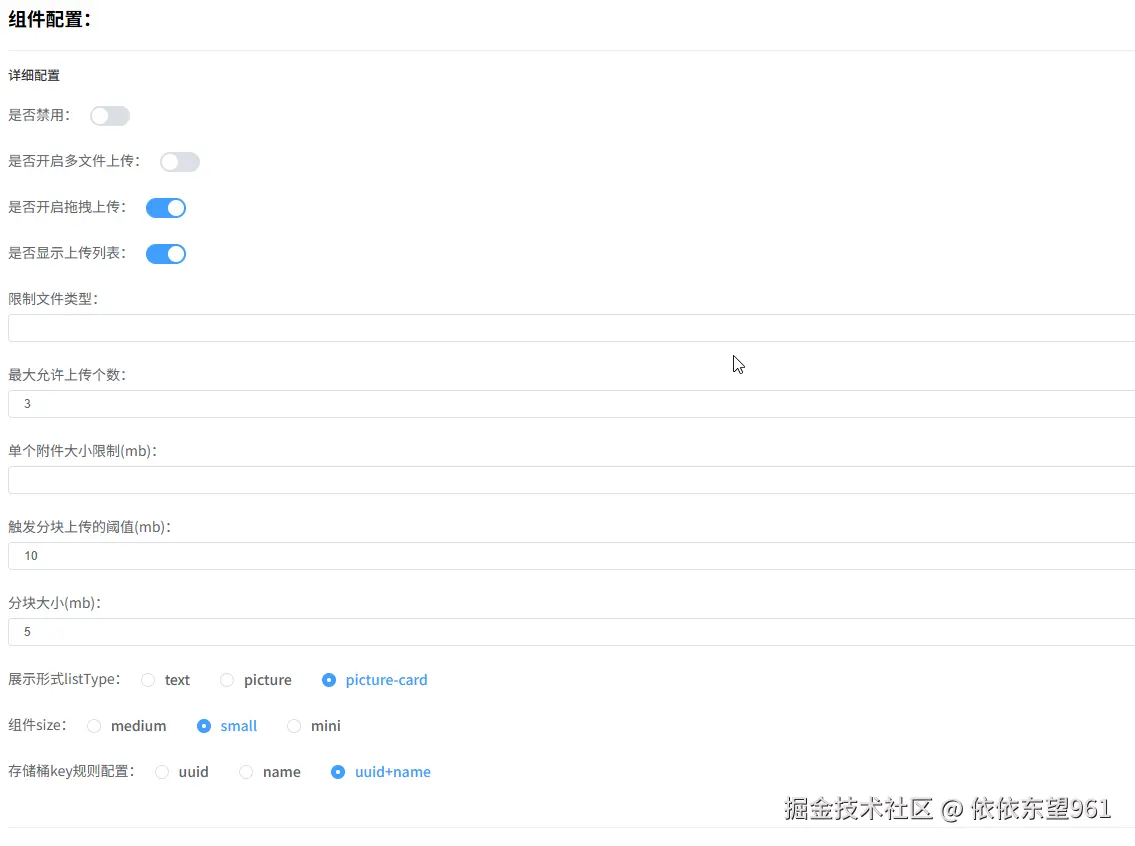Image resolution: width=1135 pixels, height=846 pixels.
Task: Click the 详细配置 section label
Action: (x=33, y=75)
